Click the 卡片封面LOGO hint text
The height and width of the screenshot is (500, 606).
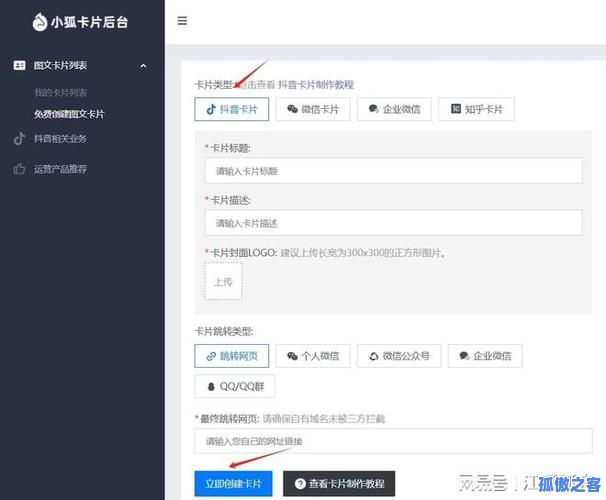pos(363,253)
